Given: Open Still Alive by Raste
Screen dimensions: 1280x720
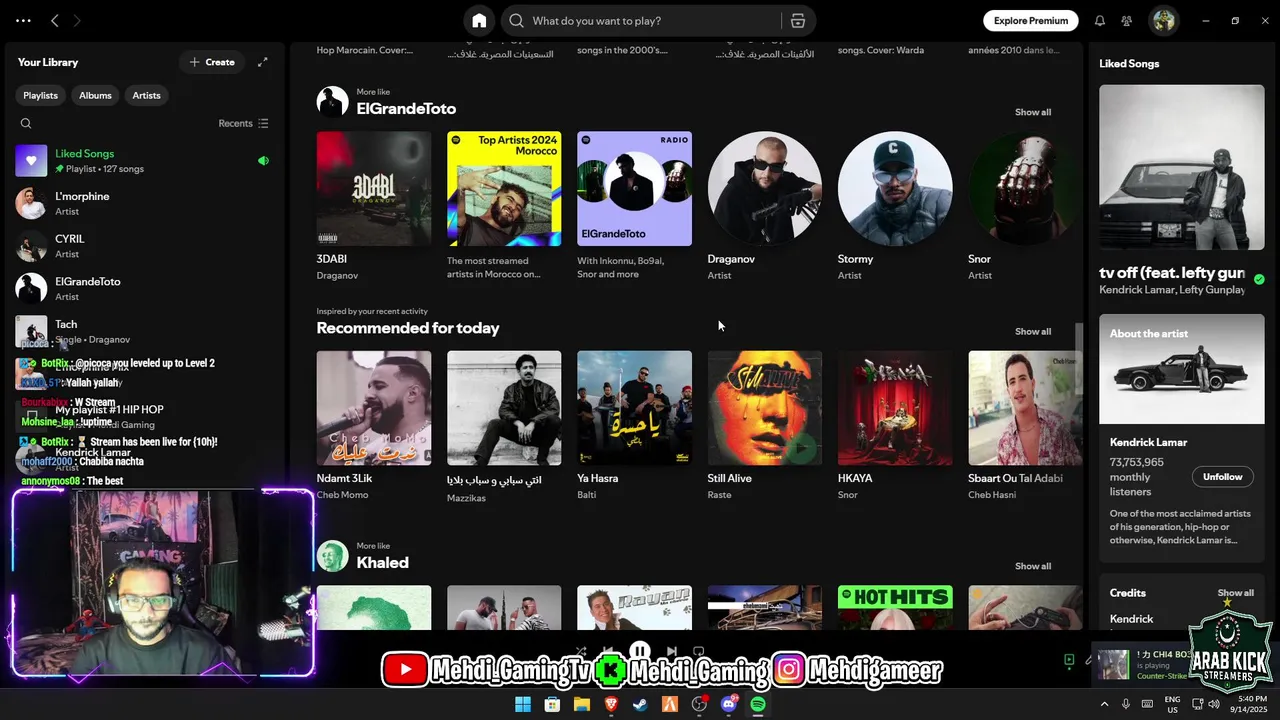Looking at the screenshot, I should click(x=765, y=427).
